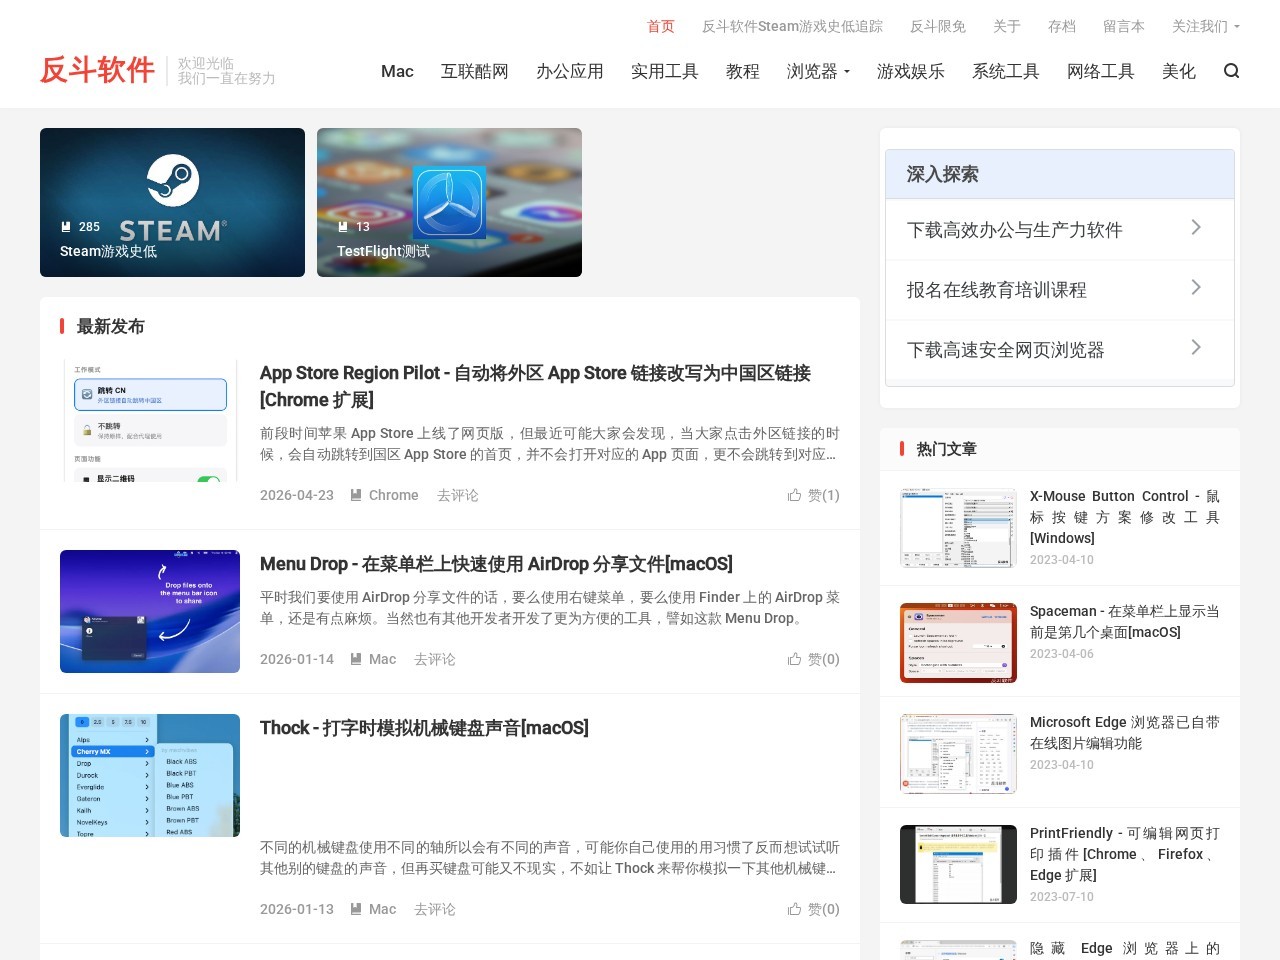
Task: Click chevron for 下载高效办公与生产力软件
Action: (1196, 228)
